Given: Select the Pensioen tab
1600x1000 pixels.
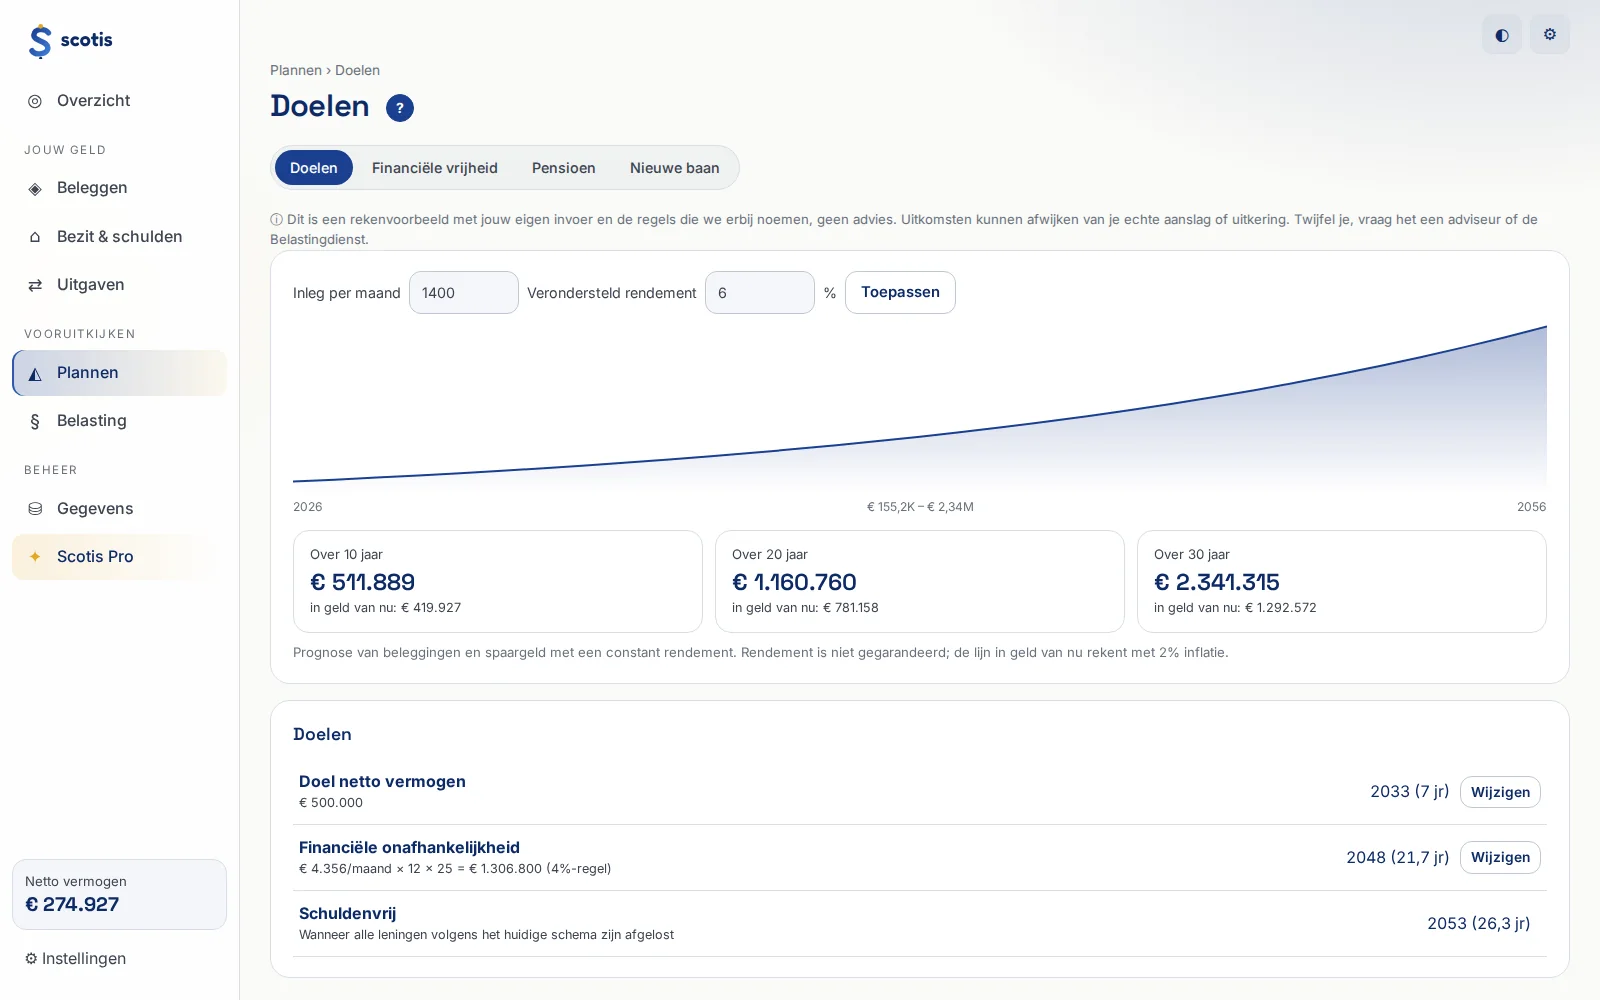Looking at the screenshot, I should (x=564, y=168).
